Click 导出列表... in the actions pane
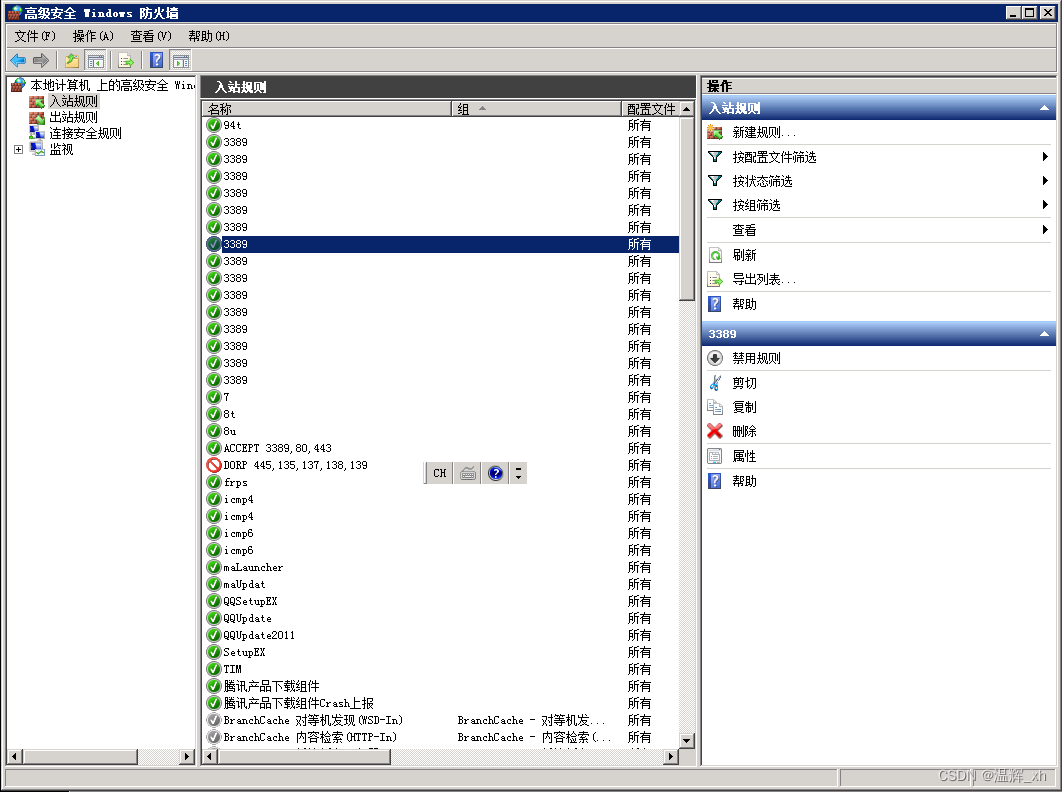The width and height of the screenshot is (1062, 792). tap(764, 280)
